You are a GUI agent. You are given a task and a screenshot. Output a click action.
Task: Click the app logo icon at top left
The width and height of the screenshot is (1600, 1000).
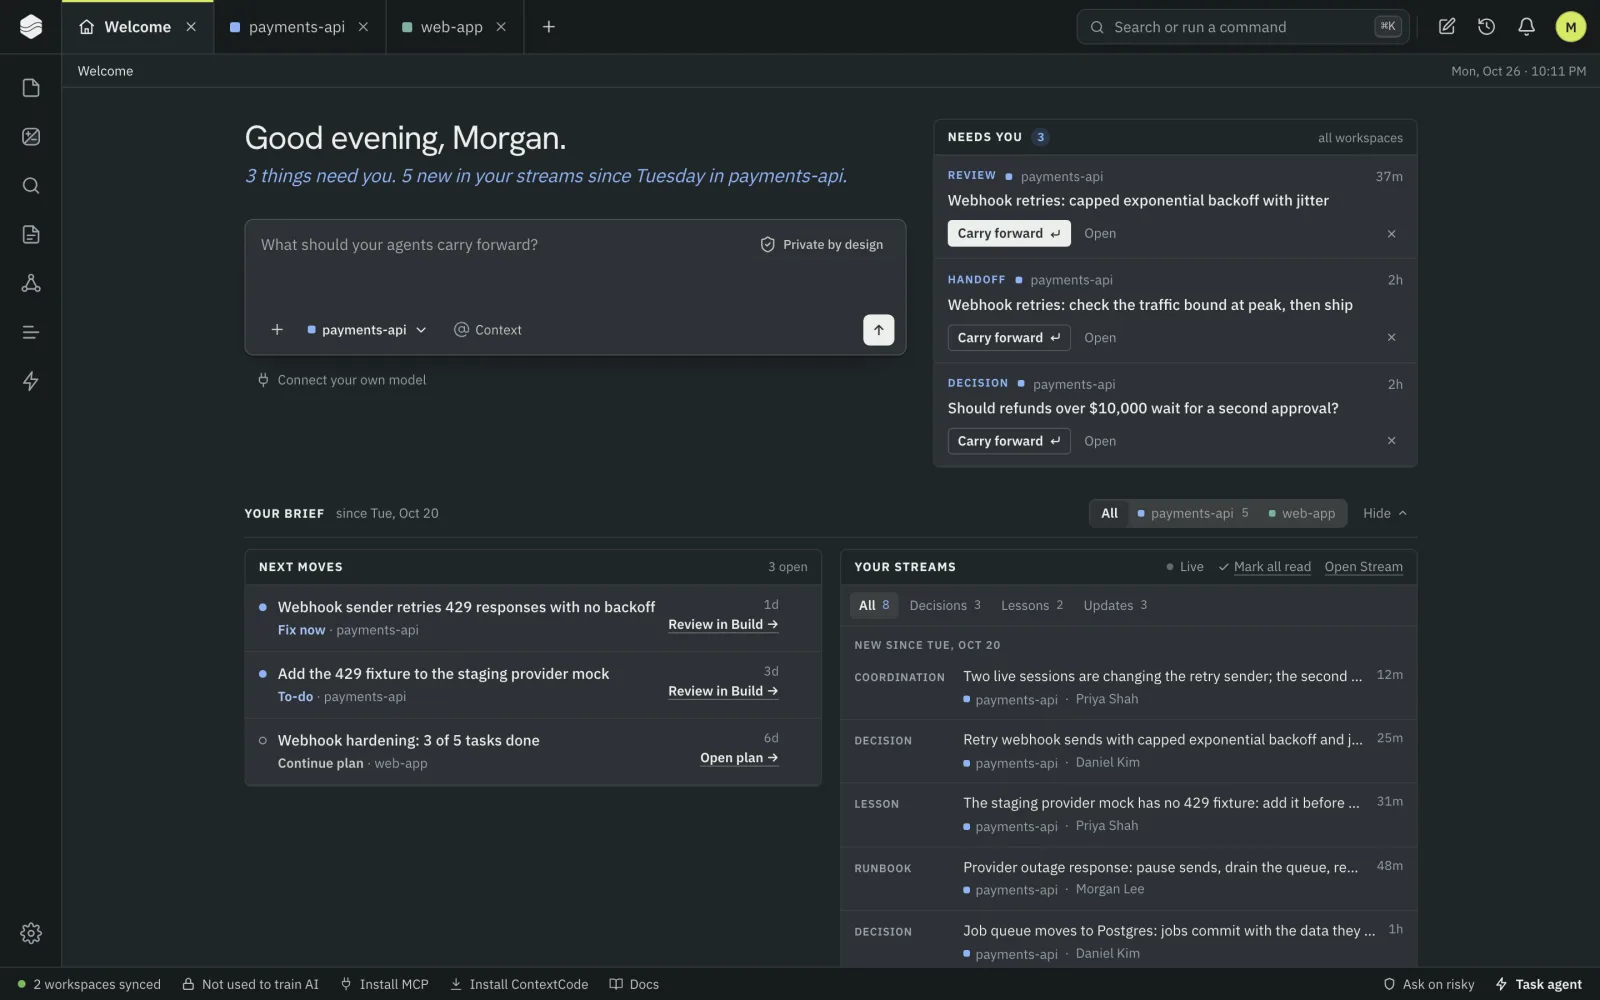pos(31,27)
